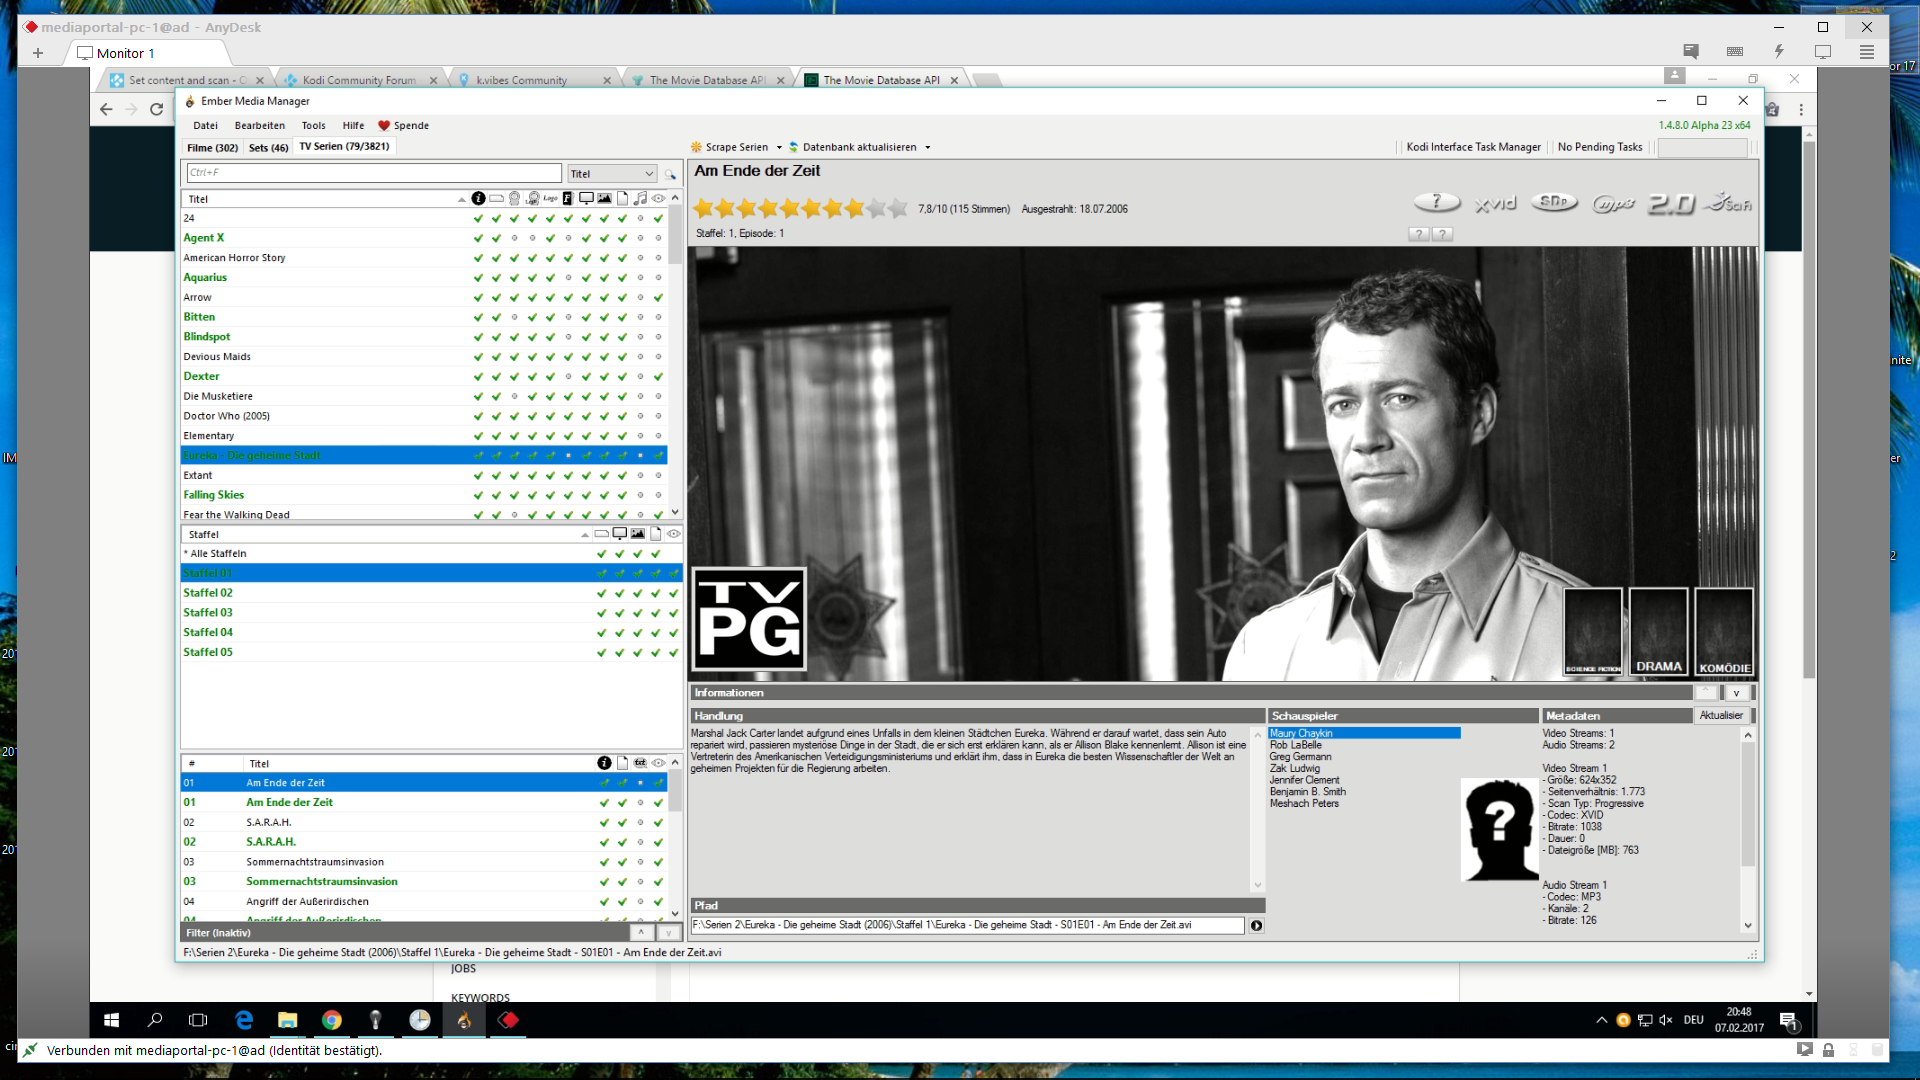This screenshot has width=1920, height=1080.
Task: Open the Titel search-field dropdown
Action: [649, 174]
